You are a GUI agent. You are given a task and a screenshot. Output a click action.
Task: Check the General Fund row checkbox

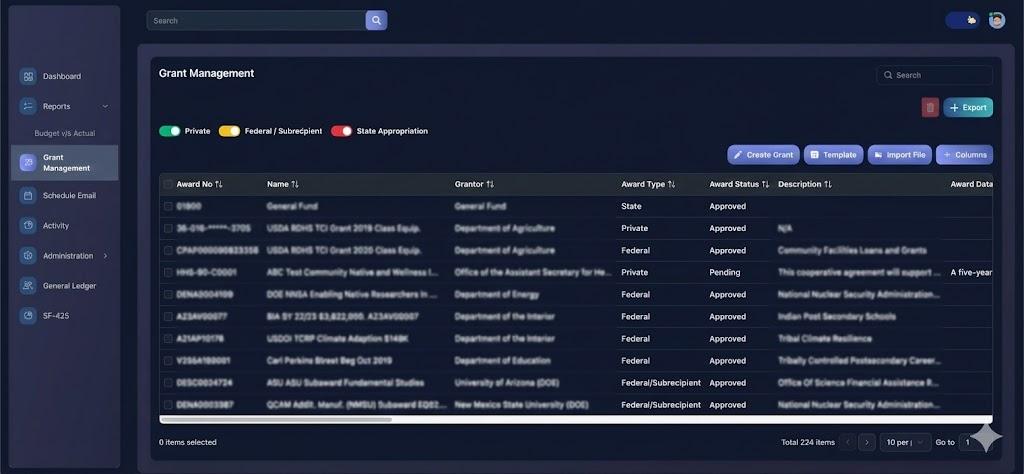(168, 206)
